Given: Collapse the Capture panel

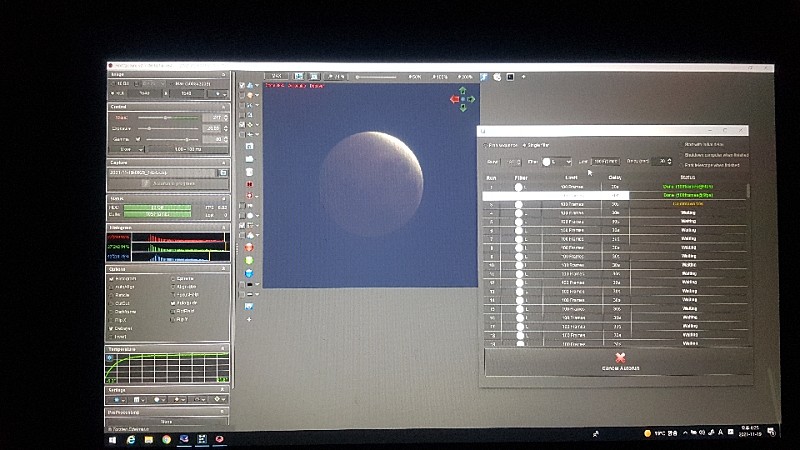Looking at the screenshot, I should [223, 163].
